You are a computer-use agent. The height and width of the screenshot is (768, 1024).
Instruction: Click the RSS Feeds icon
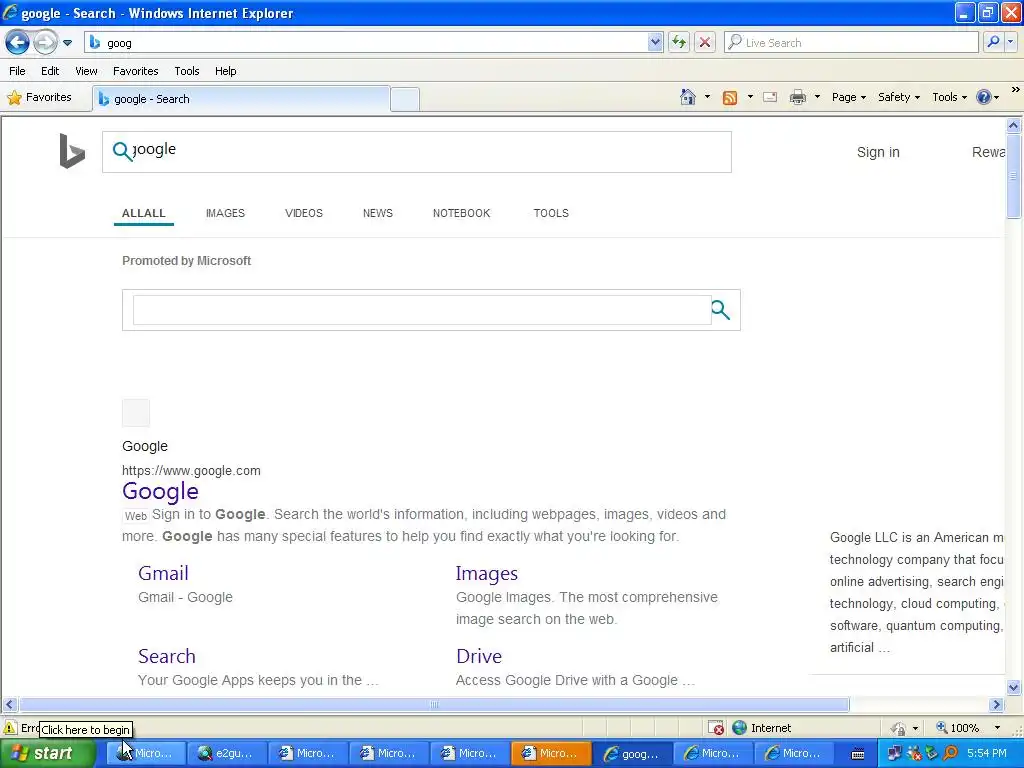[729, 97]
